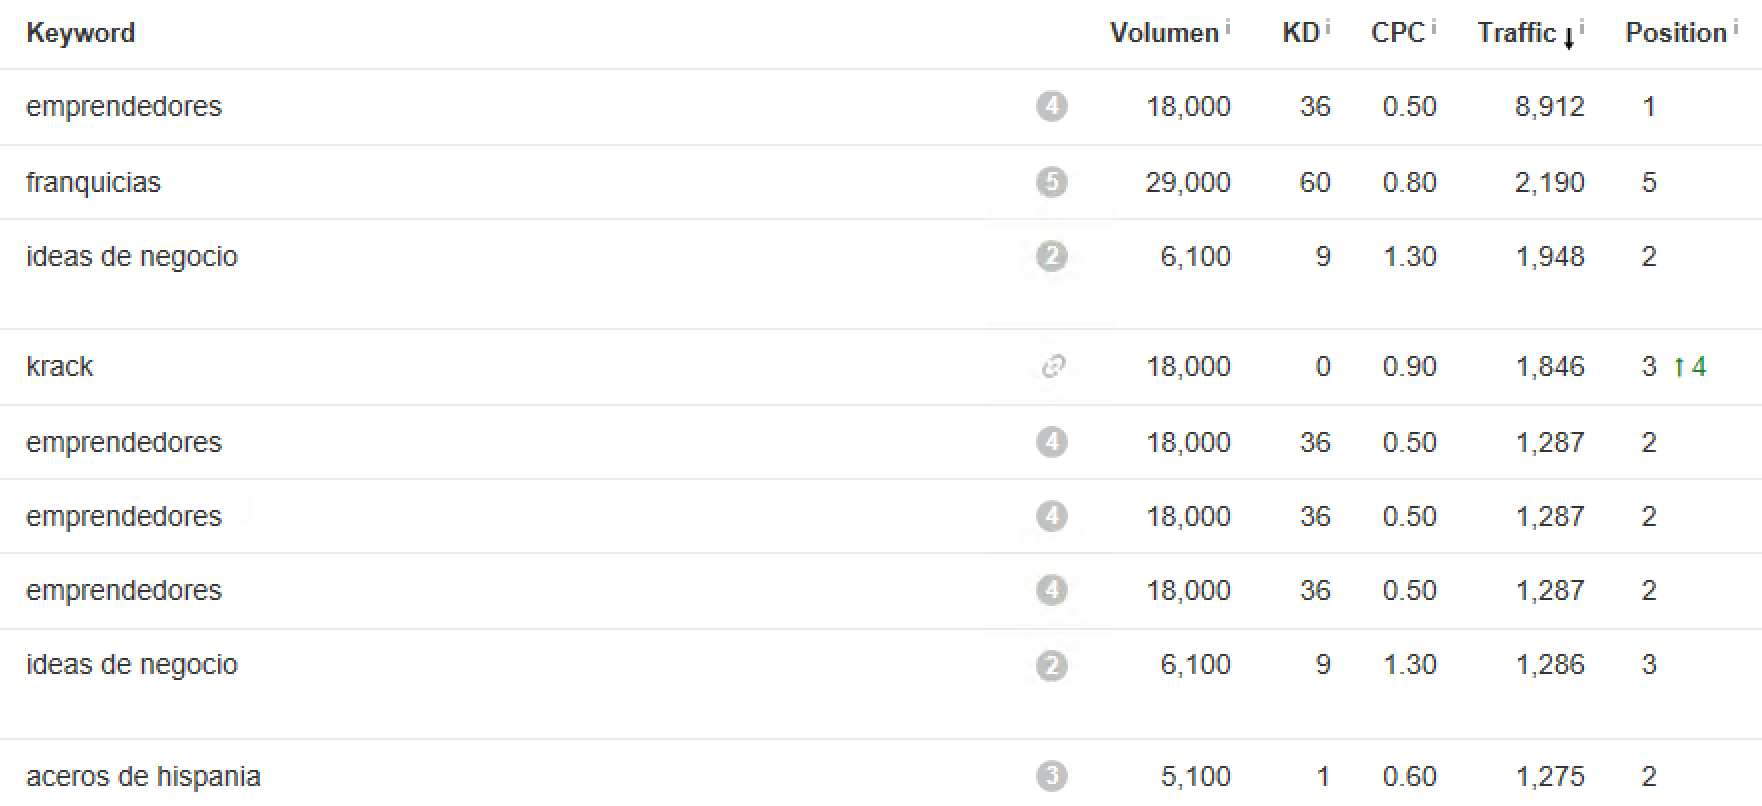Image resolution: width=1762 pixels, height=806 pixels.
Task: Sort by the Position column header
Action: tap(1676, 33)
